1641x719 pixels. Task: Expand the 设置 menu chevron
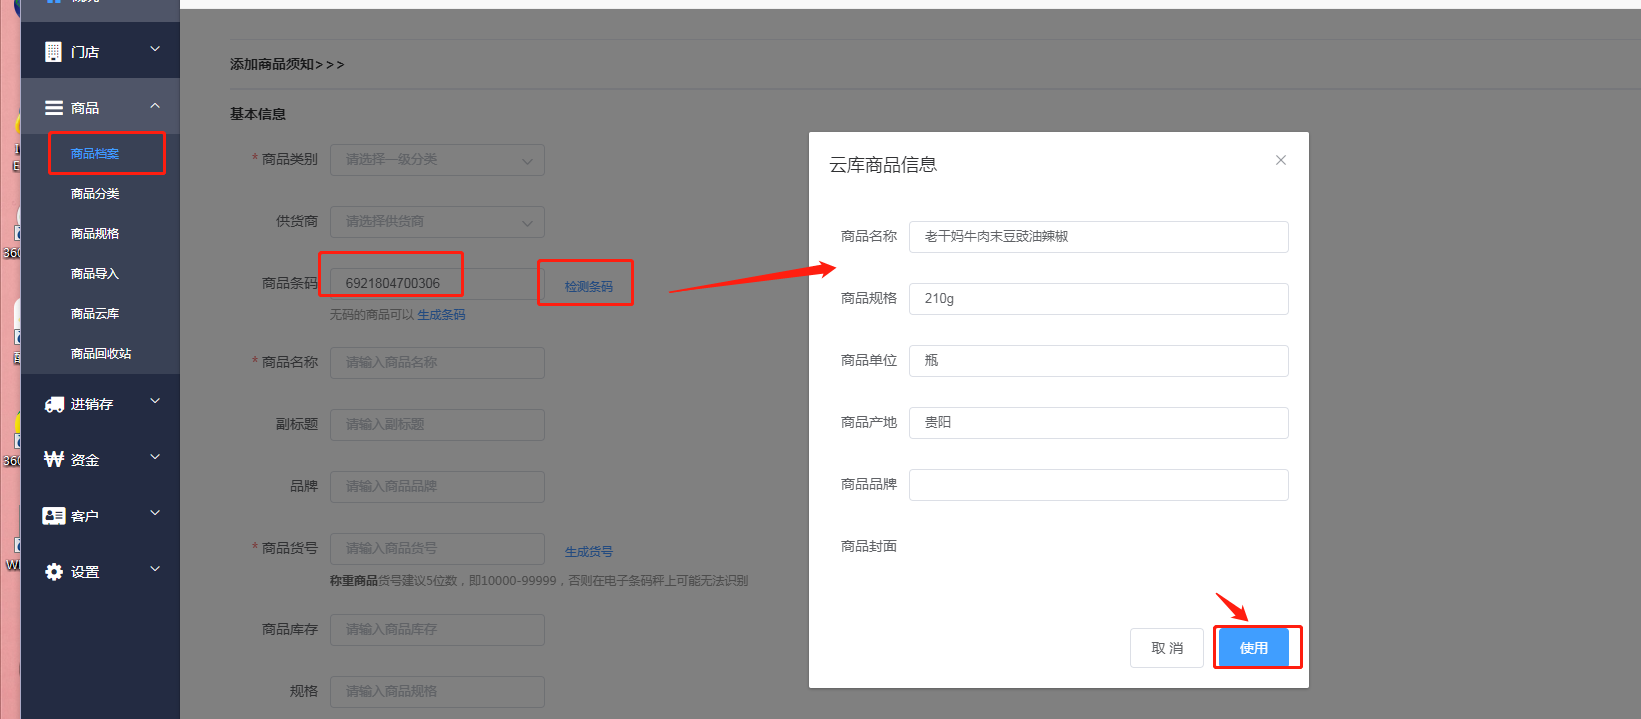[x=155, y=569]
